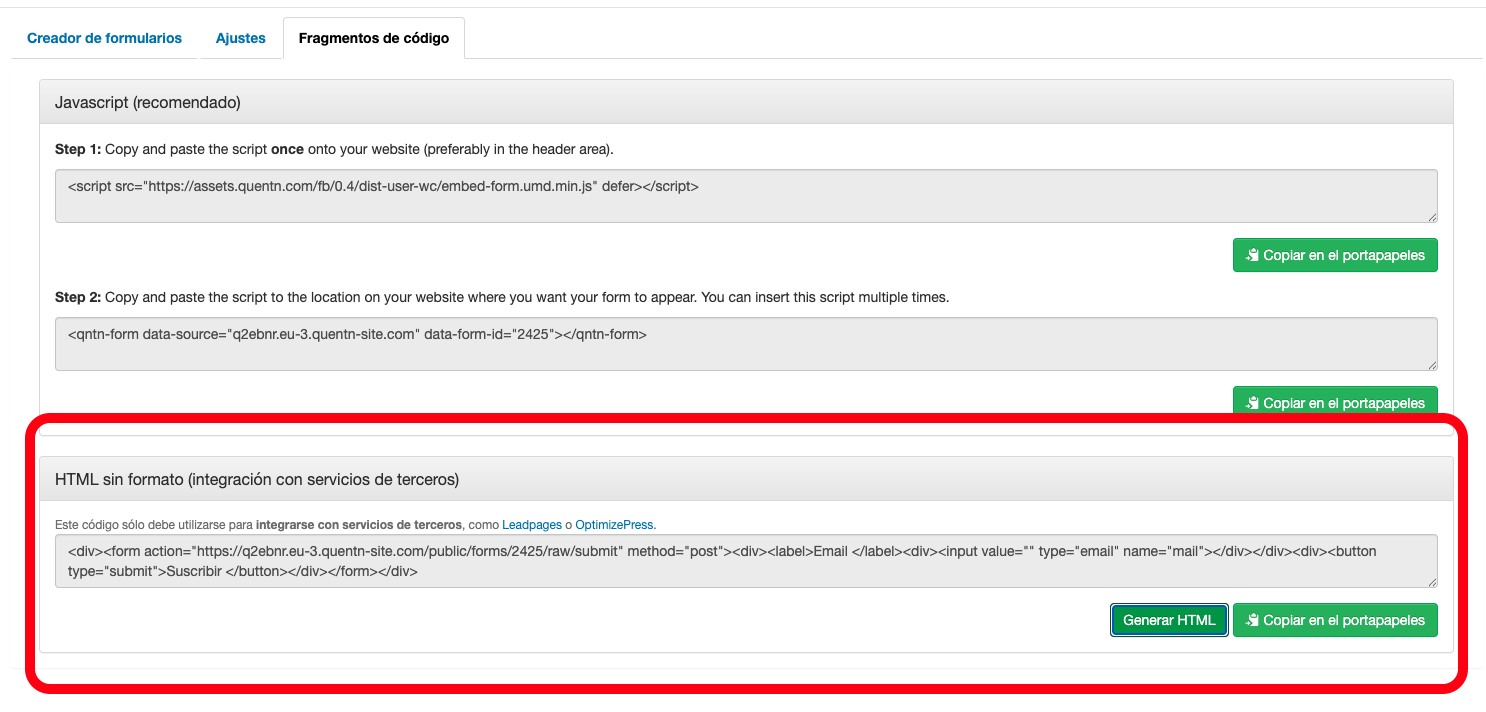Click the qntn-form snippet text field
Screen dimensions: 1486x712
click(x=746, y=344)
